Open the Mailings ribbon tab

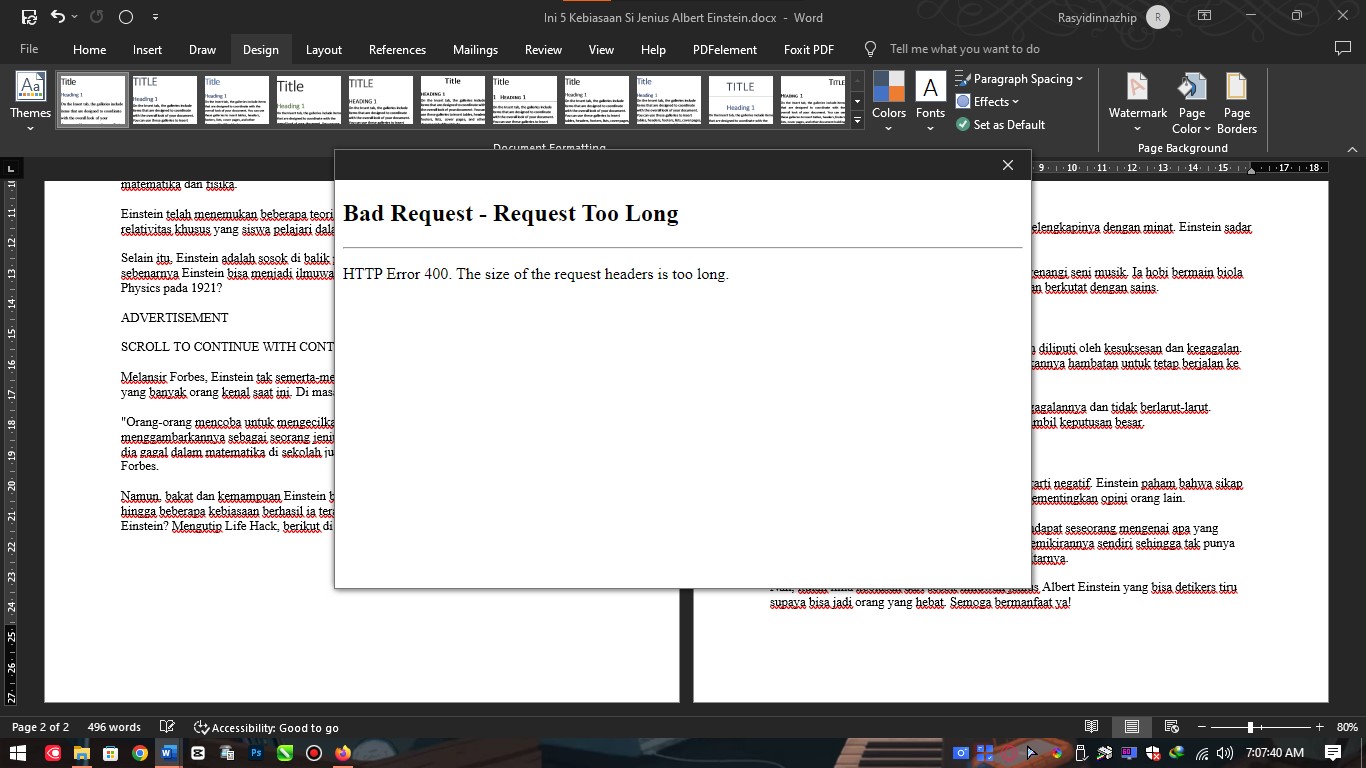click(x=475, y=49)
